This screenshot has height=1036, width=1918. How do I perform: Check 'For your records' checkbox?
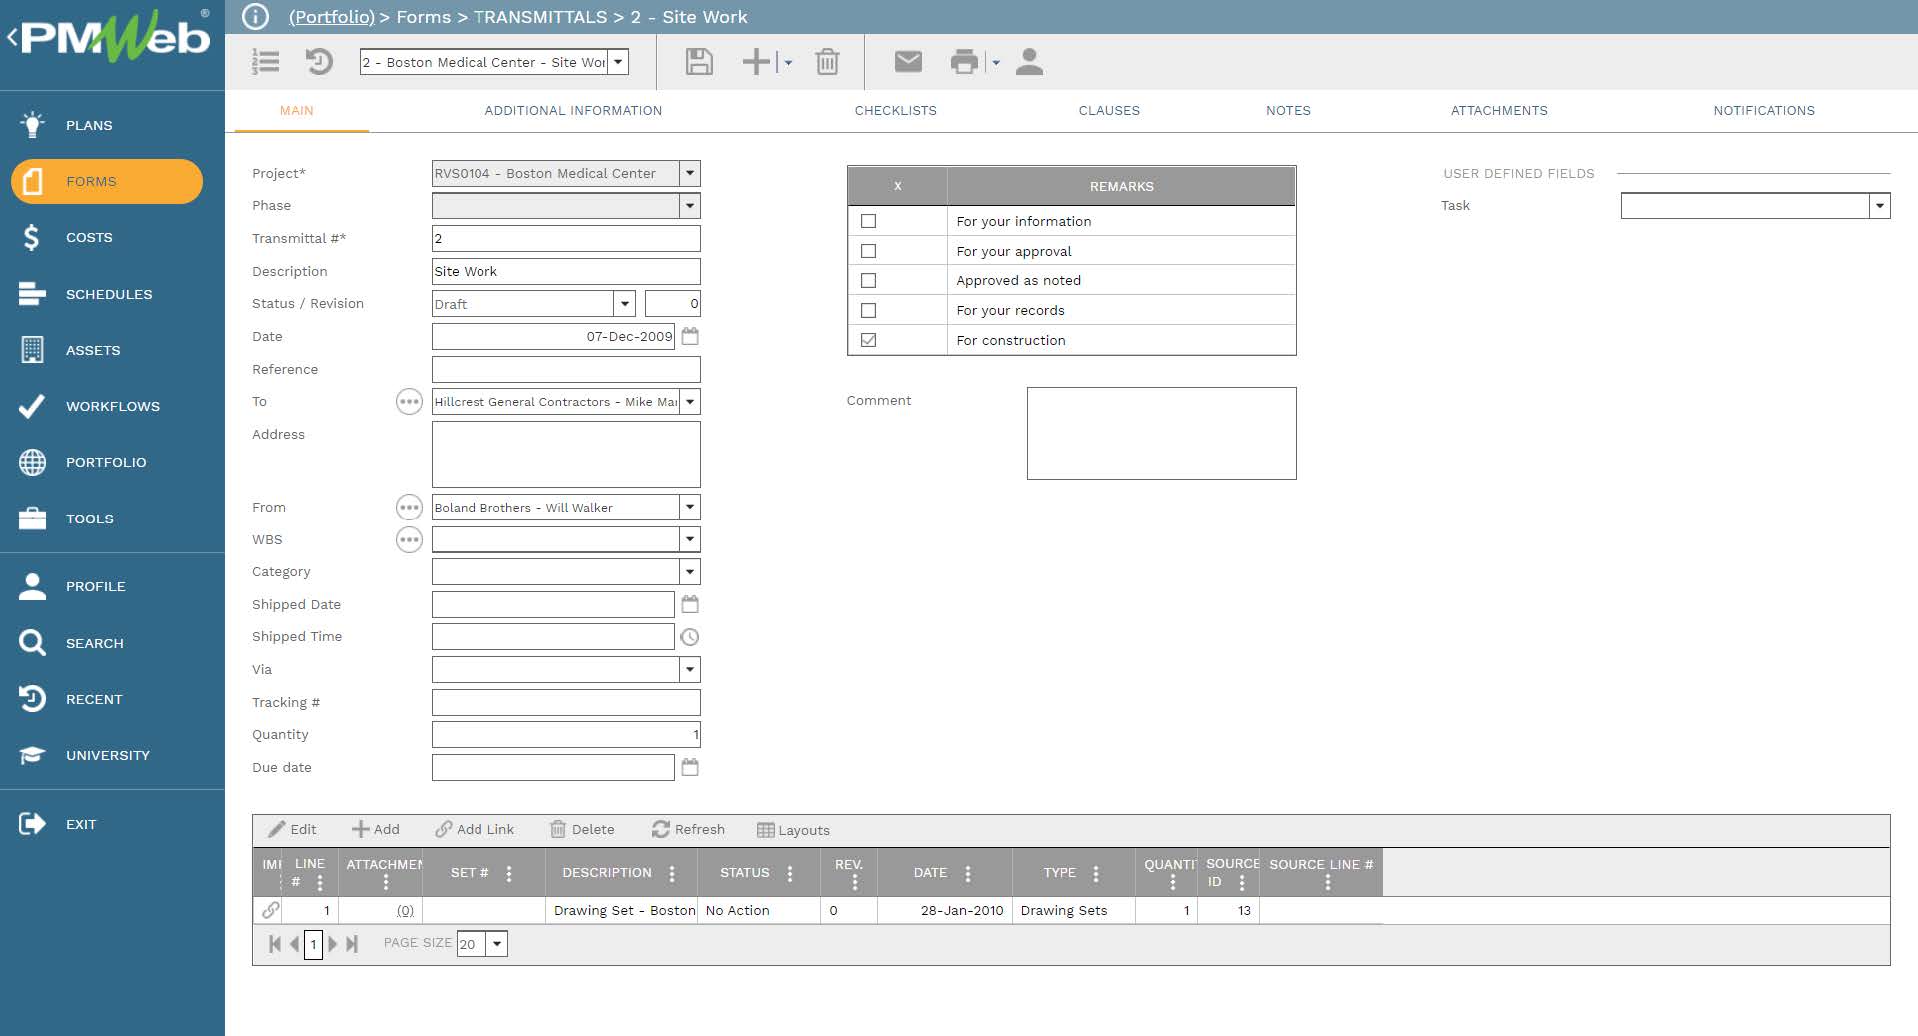[x=868, y=311]
